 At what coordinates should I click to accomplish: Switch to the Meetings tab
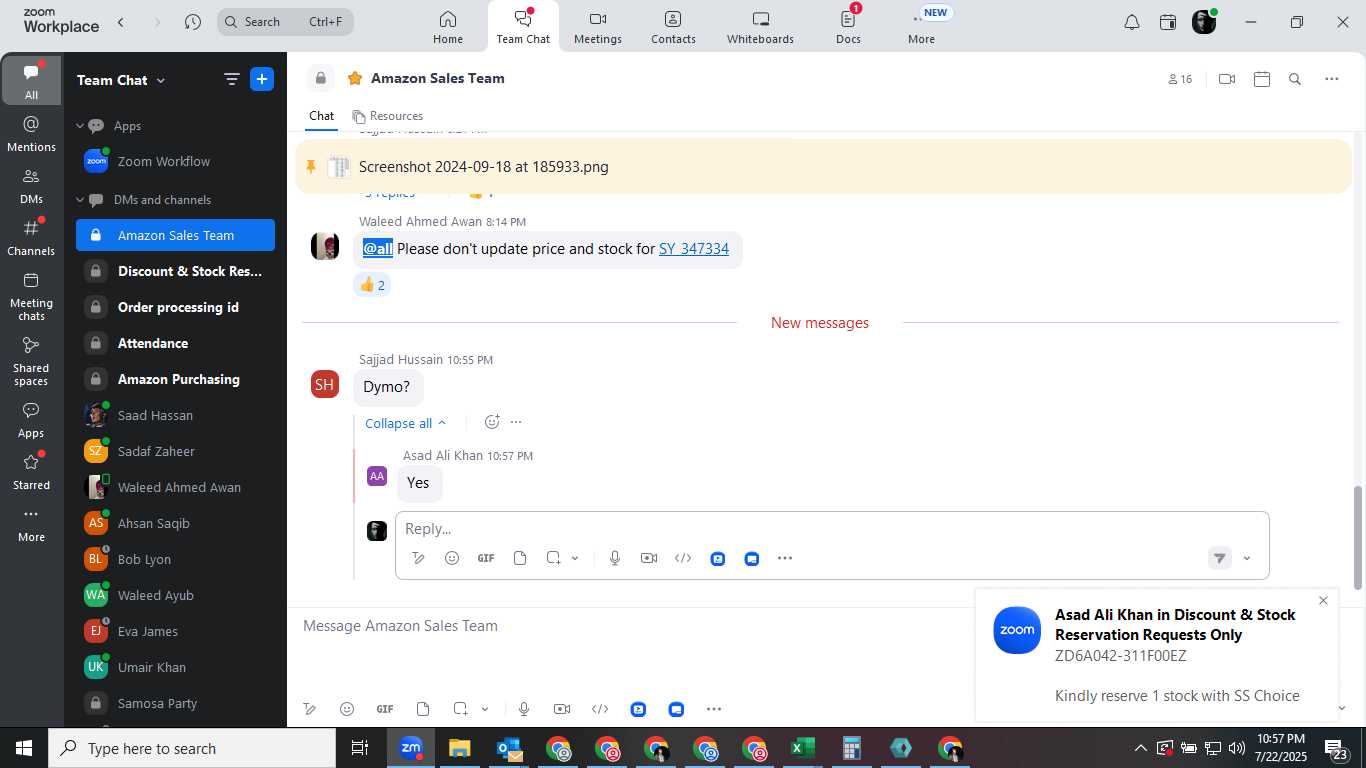tap(598, 27)
